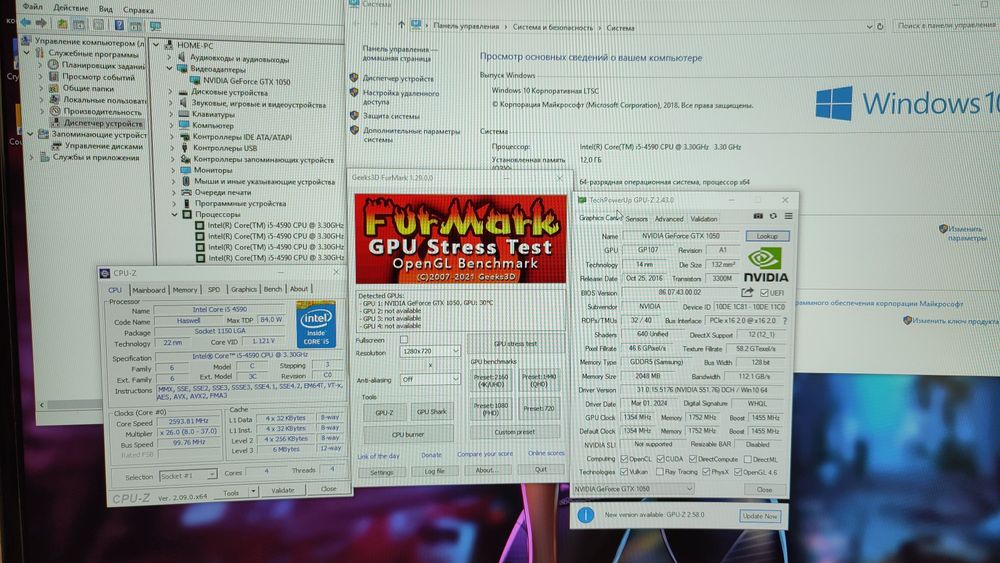The height and width of the screenshot is (563, 1000).
Task: Open GPU-Z graphics card selection dropdown
Action: (633, 489)
